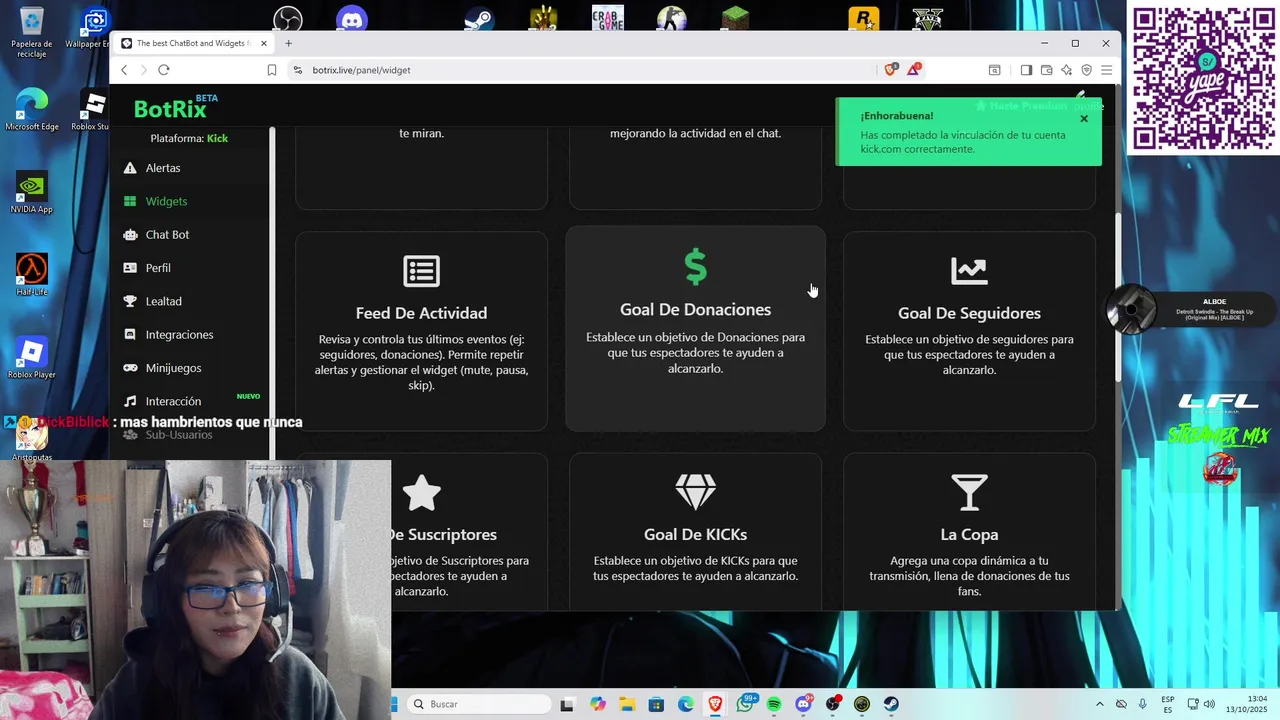
Task: Open the Chat Bot sidebar section
Action: coord(167,235)
